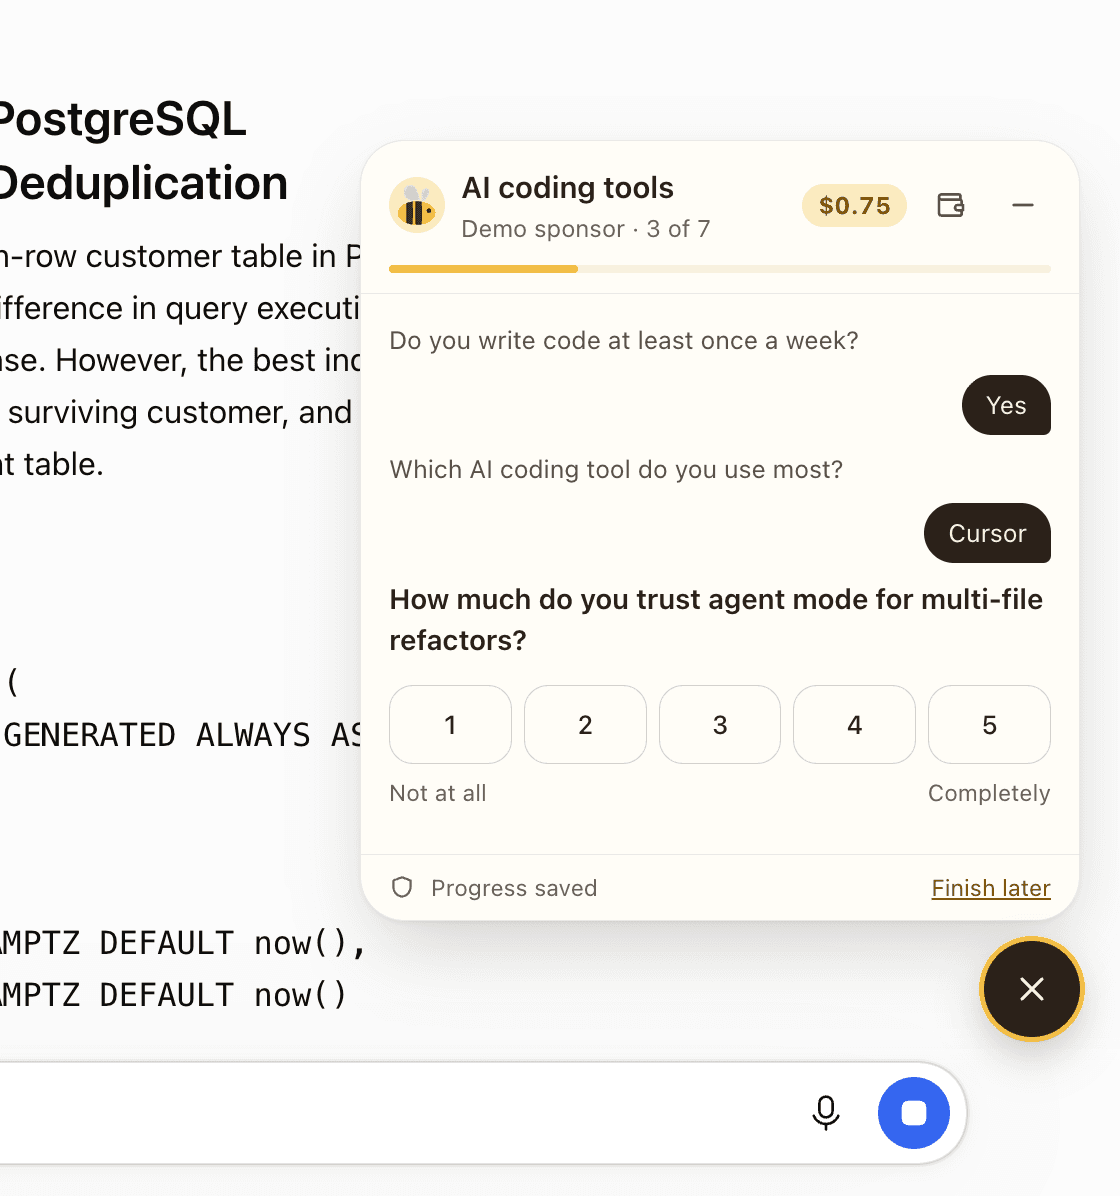Click the 'Progress saved' status text
This screenshot has width=1120, height=1196.
coord(514,888)
